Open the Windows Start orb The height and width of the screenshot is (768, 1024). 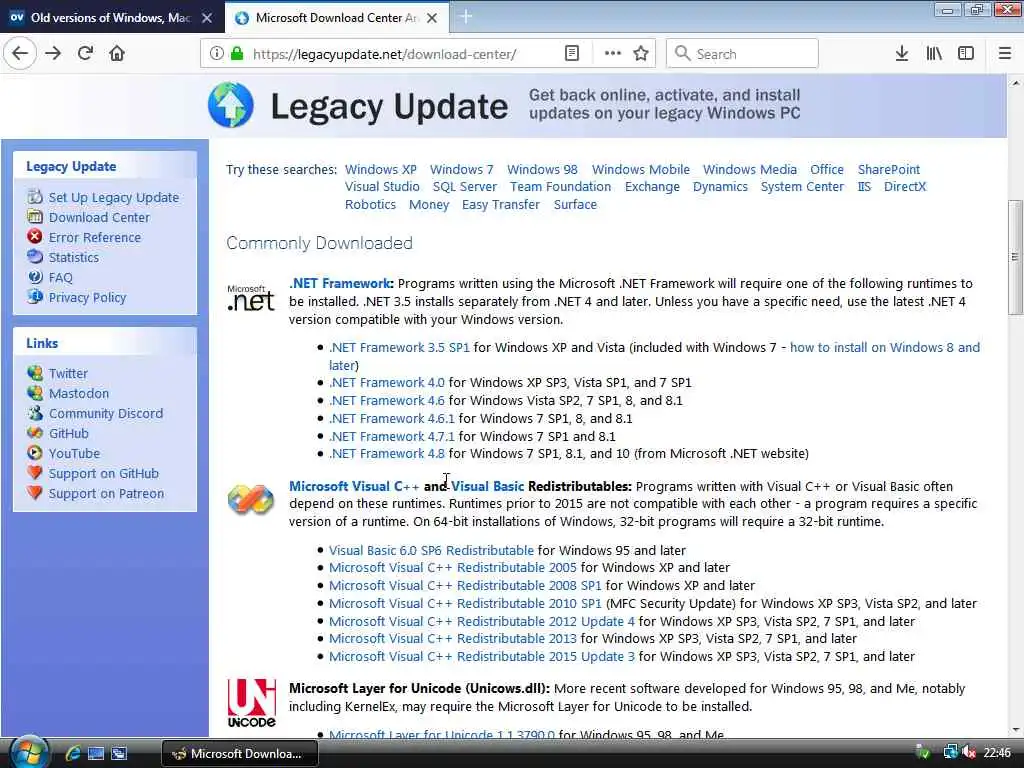pyautogui.click(x=29, y=753)
